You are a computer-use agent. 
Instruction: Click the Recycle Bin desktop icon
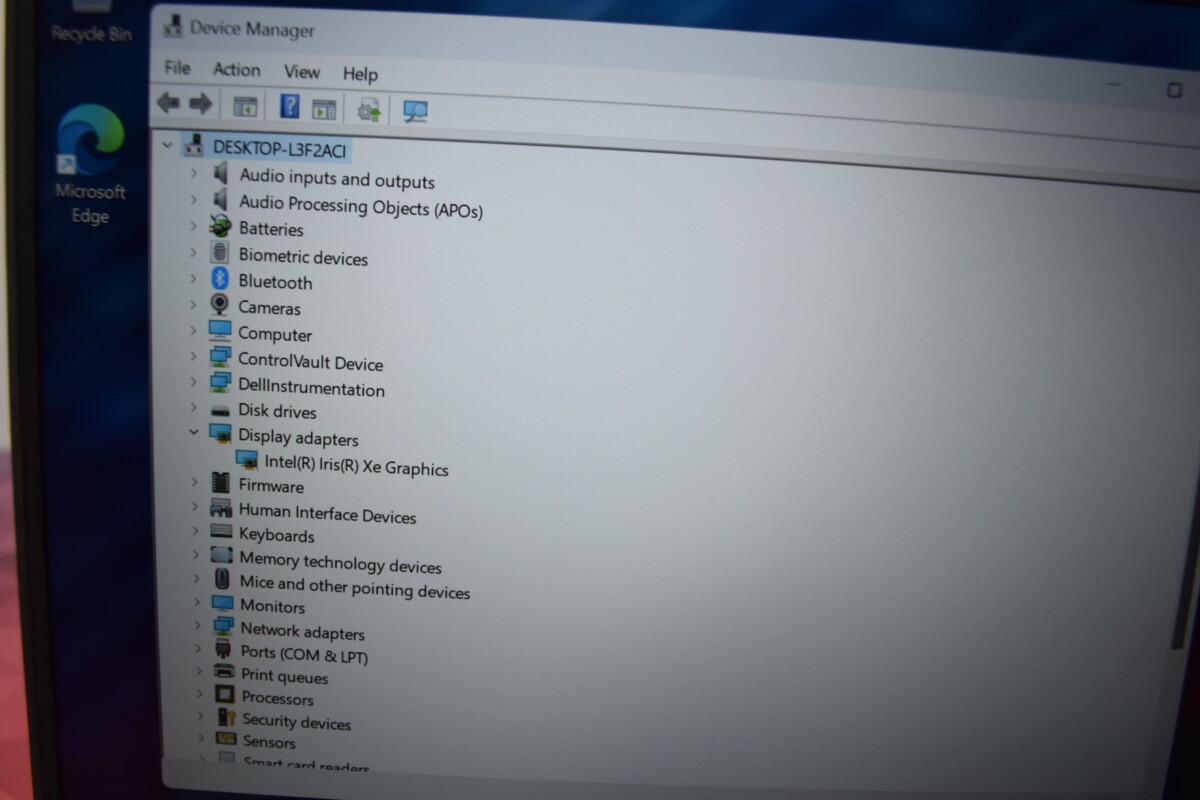pos(91,24)
